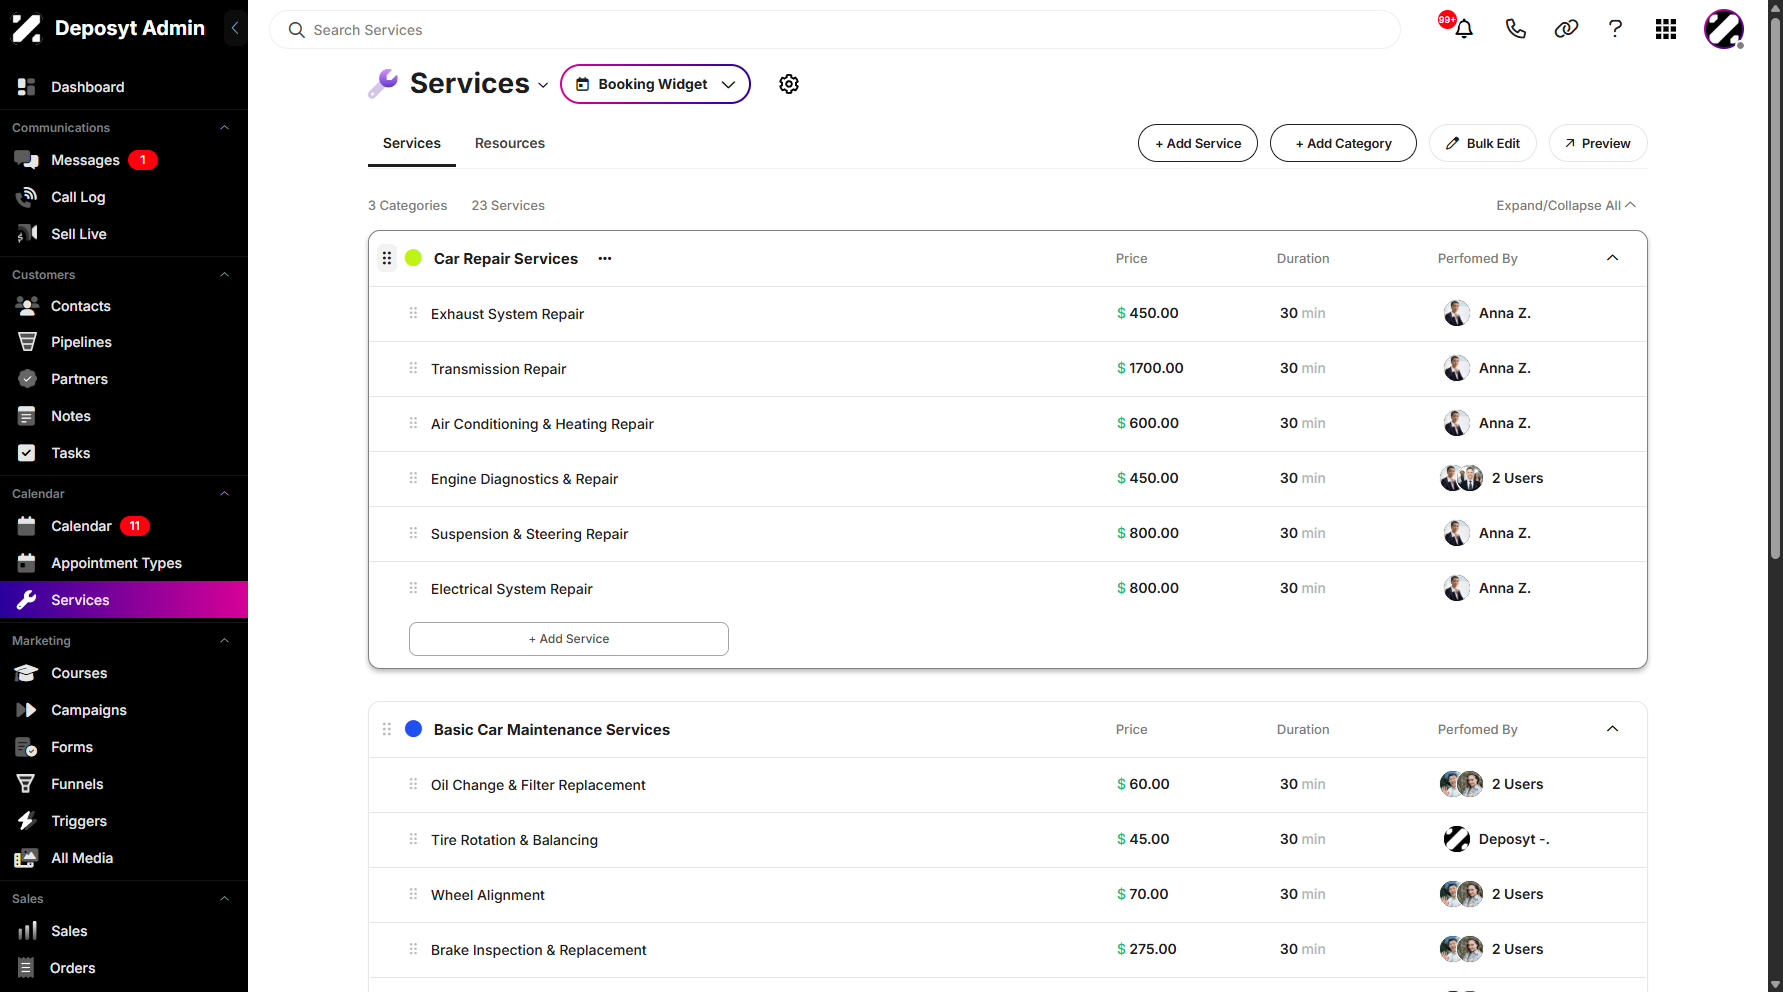Open Car Repair Services options ellipsis
The height and width of the screenshot is (992, 1783).
point(605,258)
